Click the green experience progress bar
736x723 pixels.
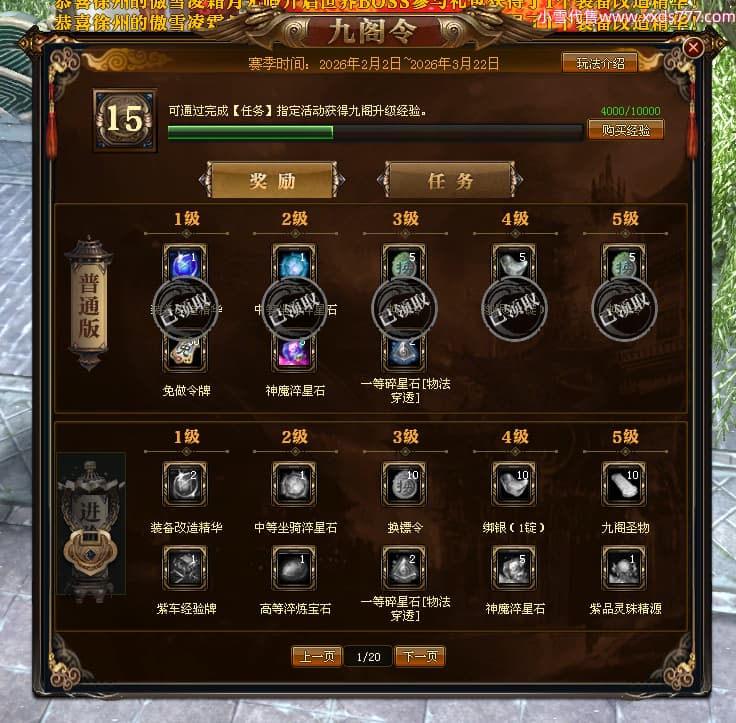[375, 132]
